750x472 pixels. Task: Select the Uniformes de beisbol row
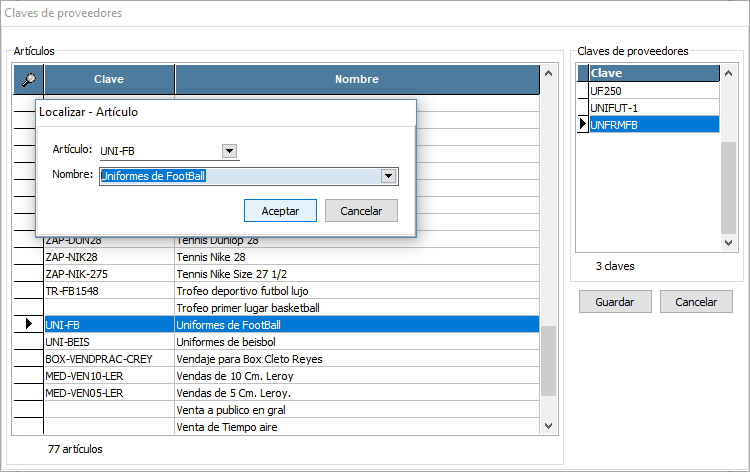[x=355, y=342]
